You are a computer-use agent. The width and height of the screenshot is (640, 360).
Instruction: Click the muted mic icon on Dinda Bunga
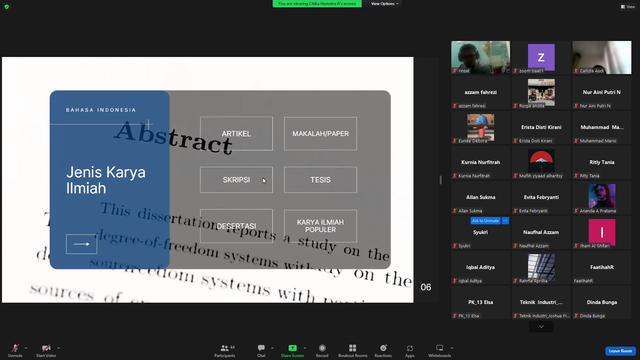click(576, 316)
